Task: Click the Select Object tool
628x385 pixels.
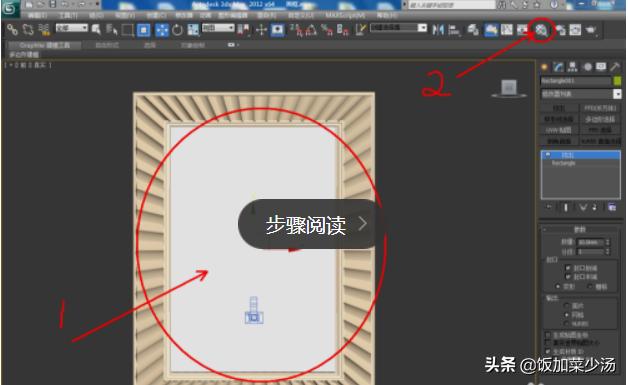Action: 96,30
